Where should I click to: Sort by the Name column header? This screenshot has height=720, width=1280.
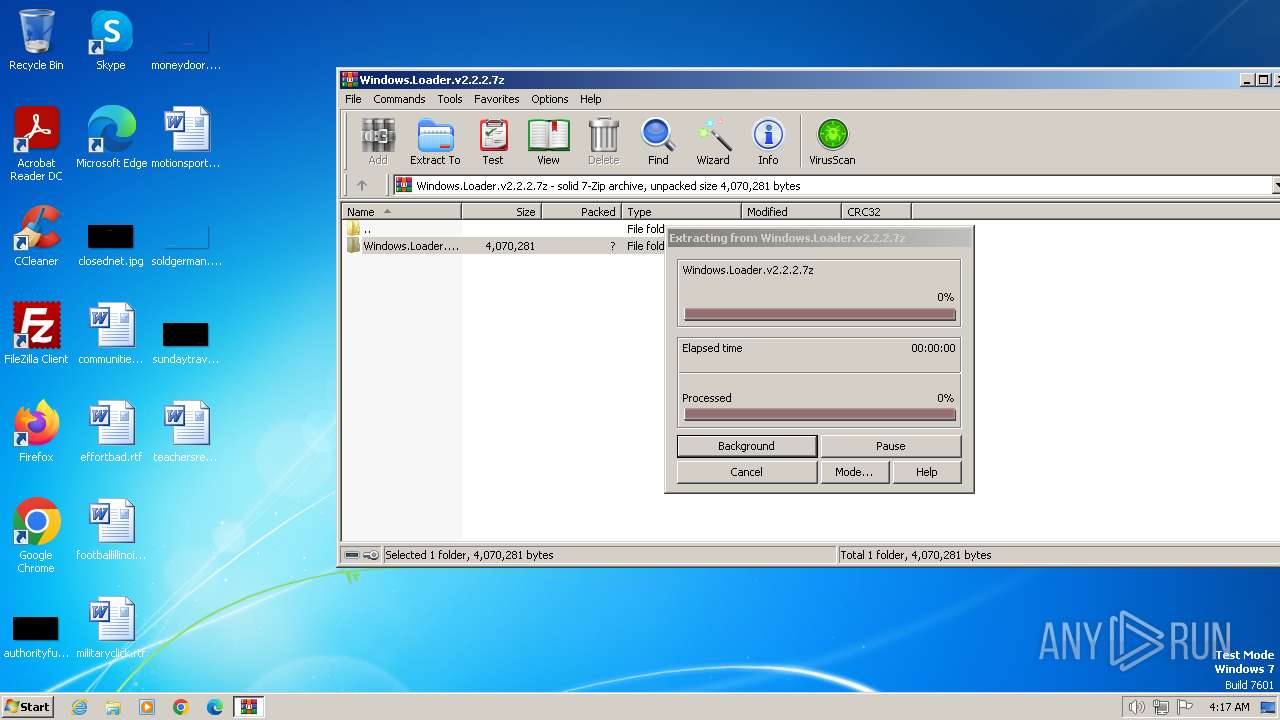pos(401,212)
